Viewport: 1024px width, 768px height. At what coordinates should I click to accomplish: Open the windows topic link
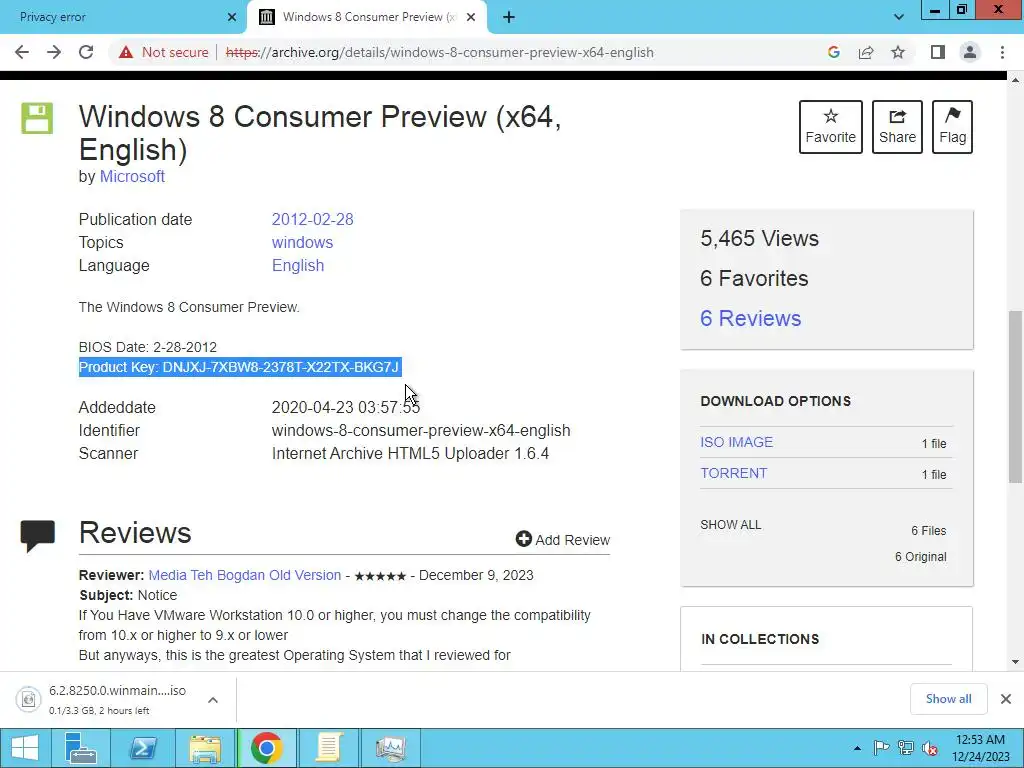point(302,242)
